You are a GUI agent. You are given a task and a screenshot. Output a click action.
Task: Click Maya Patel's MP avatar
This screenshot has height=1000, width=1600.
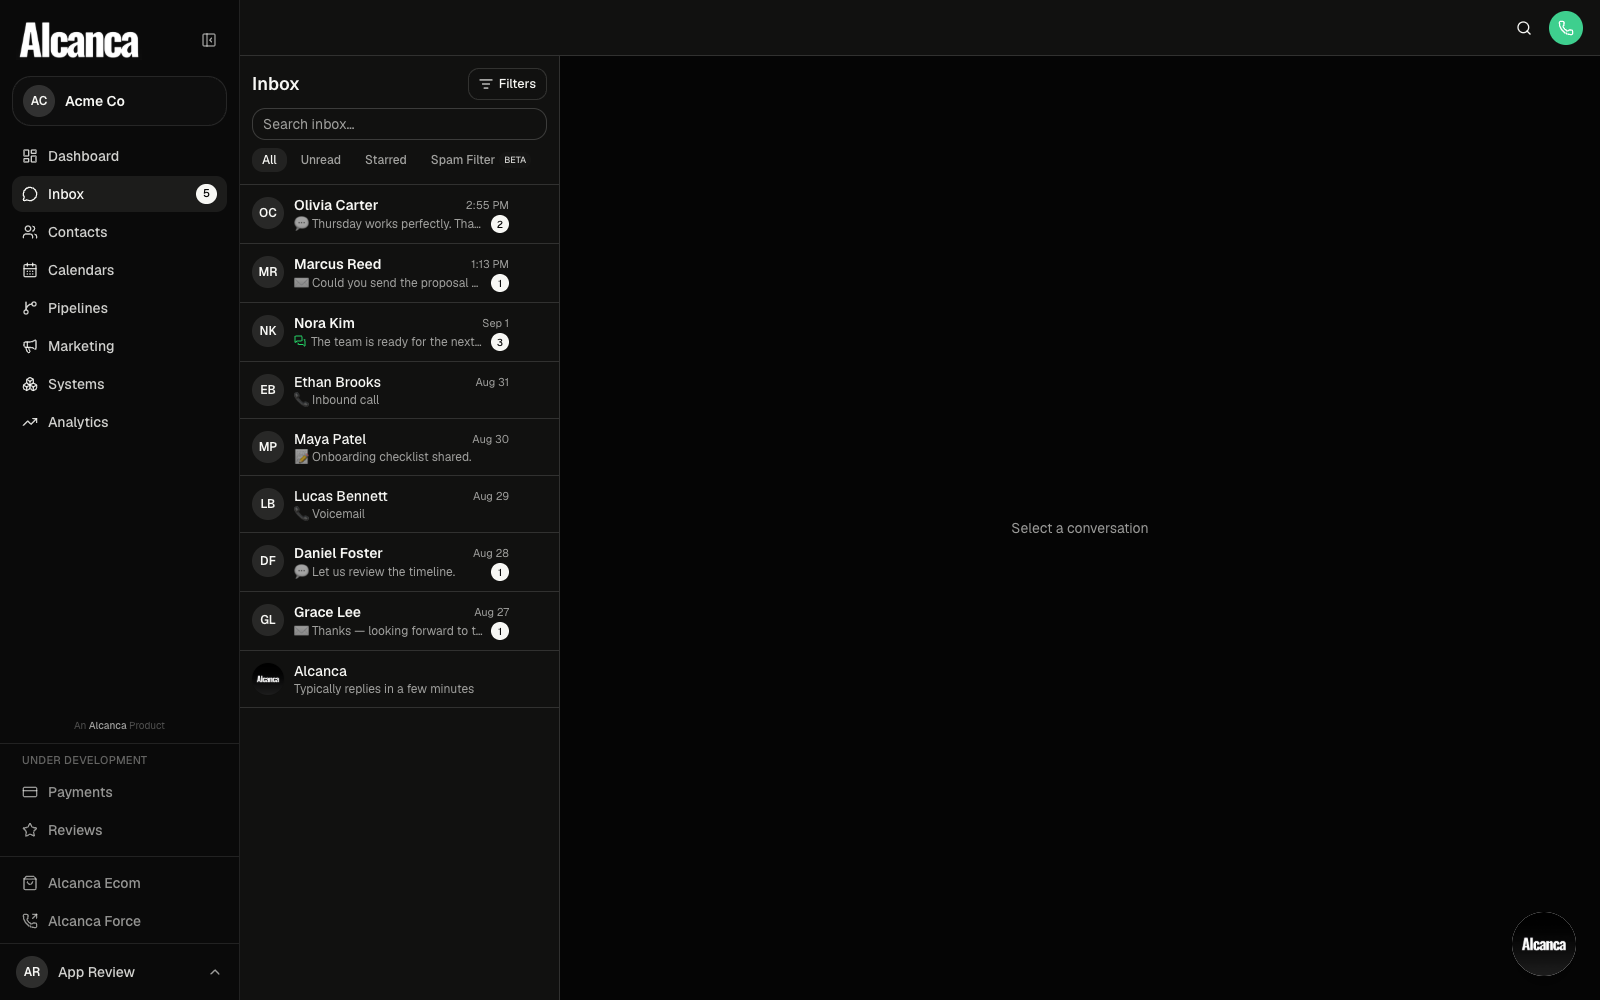268,447
